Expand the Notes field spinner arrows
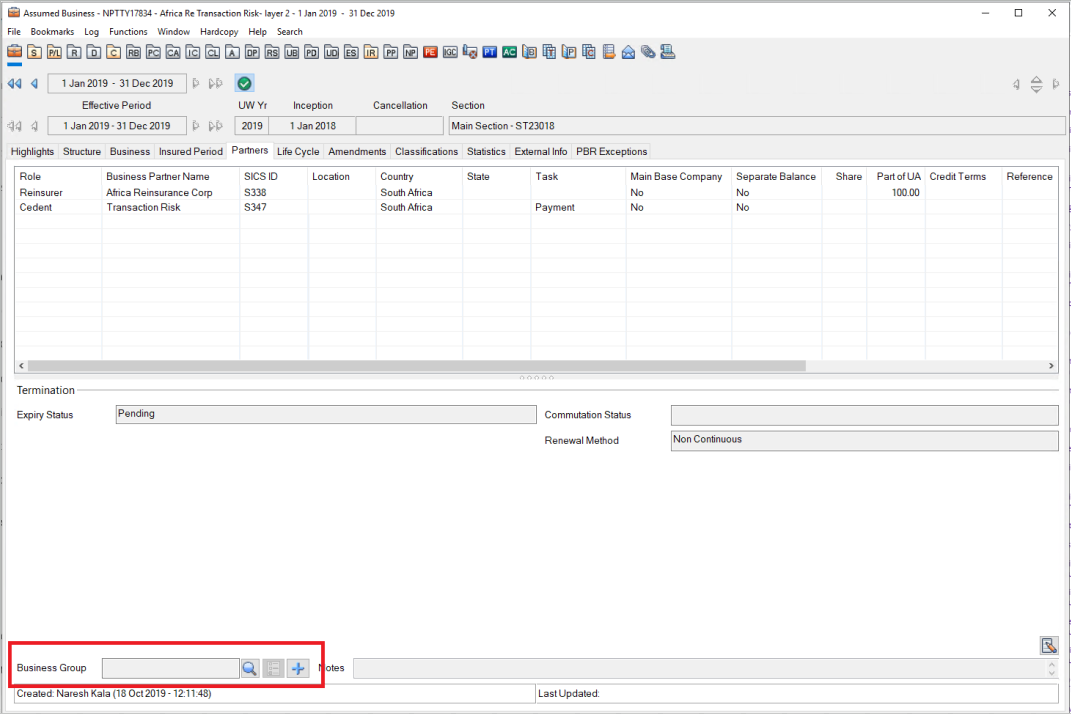1071x714 pixels. (1050, 668)
